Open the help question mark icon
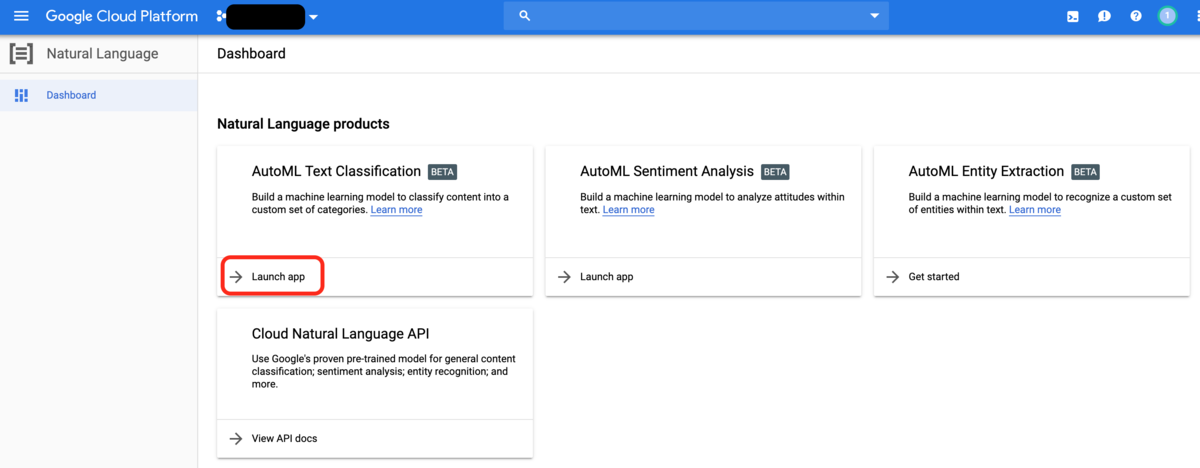The width and height of the screenshot is (1200, 468). click(1136, 16)
